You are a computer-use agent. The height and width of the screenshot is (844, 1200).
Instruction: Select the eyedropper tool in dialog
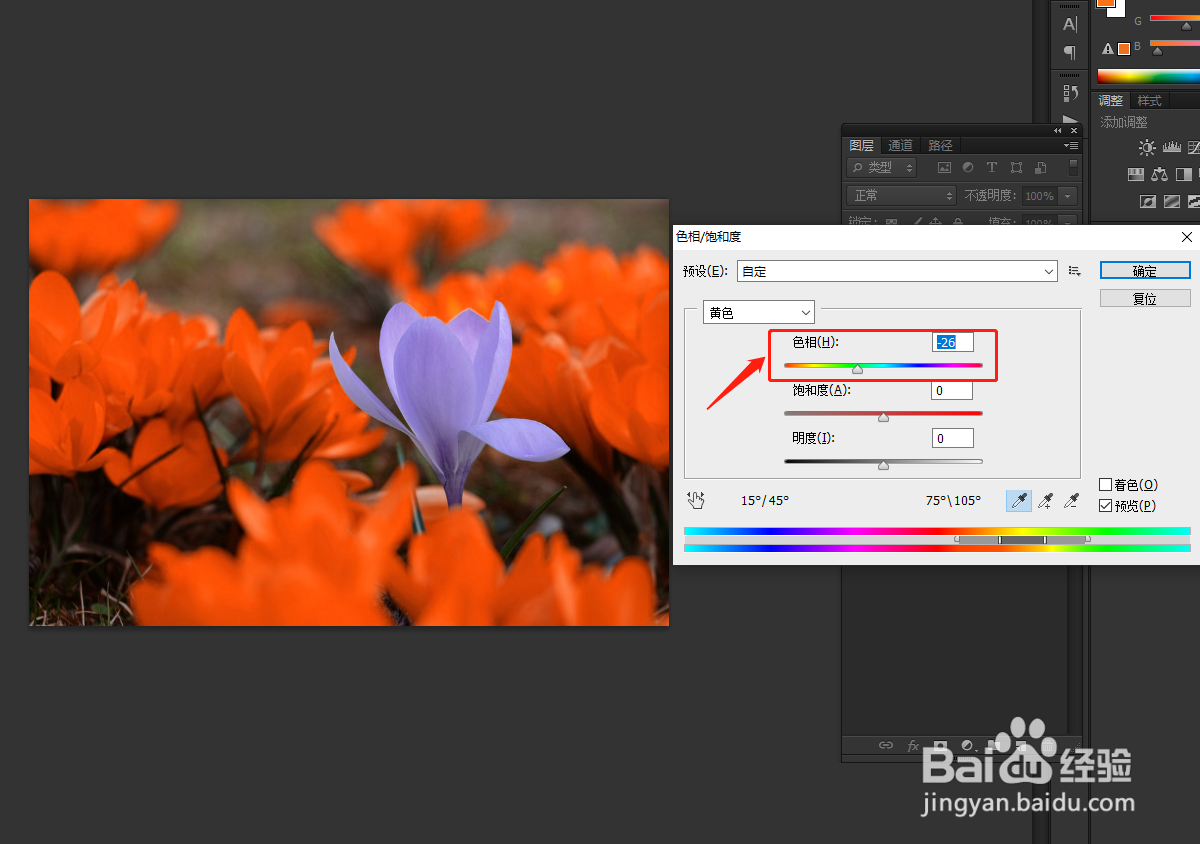tap(1019, 501)
